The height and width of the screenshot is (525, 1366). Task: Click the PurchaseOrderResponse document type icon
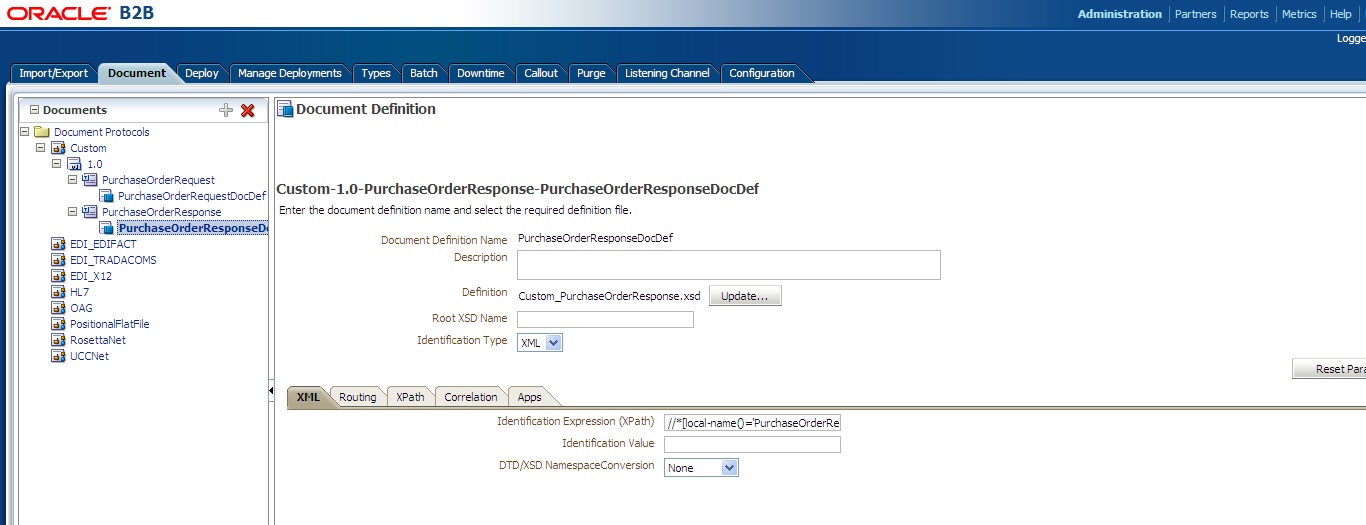(90, 212)
